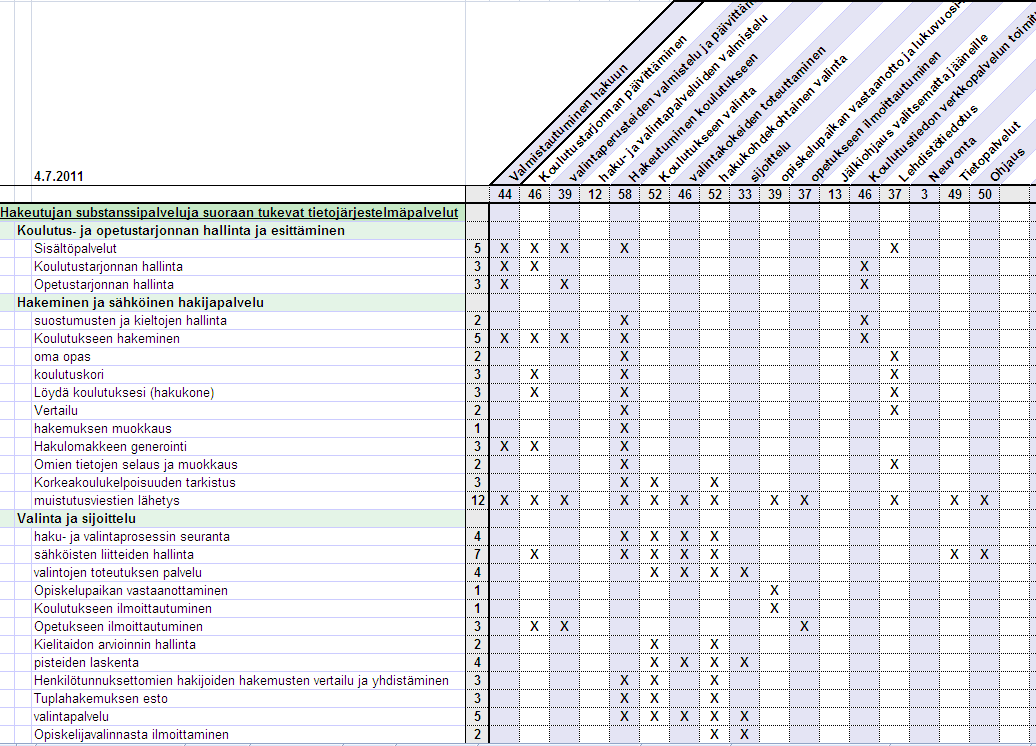Select count 12 beside 'muistutusviestien lähetys'
Image resolution: width=1036 pixels, height=746 pixels.
478,500
